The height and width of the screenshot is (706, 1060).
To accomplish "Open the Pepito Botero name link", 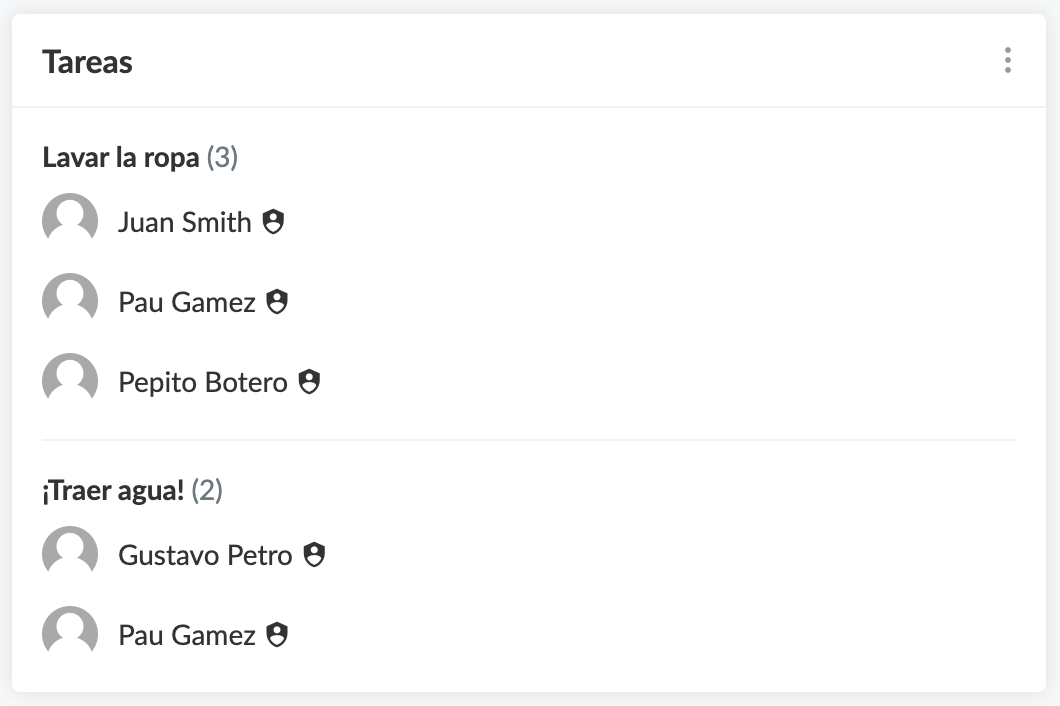I will (x=203, y=382).
